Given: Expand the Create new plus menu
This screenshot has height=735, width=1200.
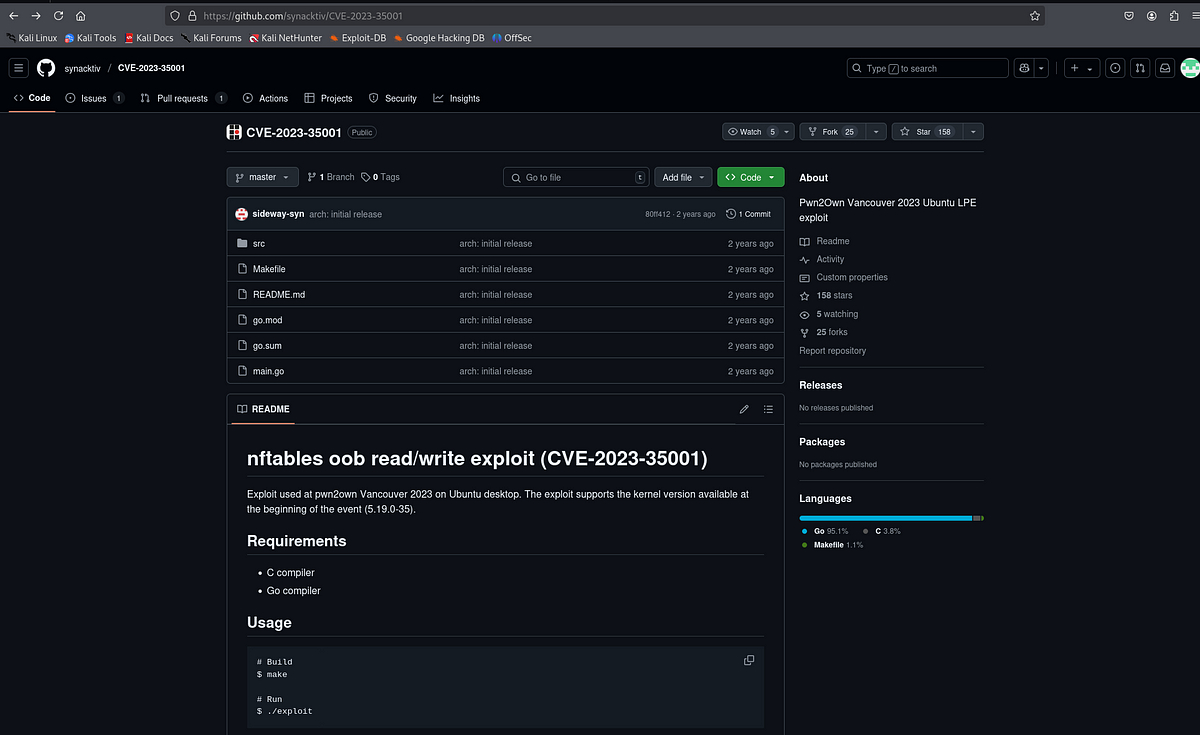Looking at the screenshot, I should pos(1081,68).
